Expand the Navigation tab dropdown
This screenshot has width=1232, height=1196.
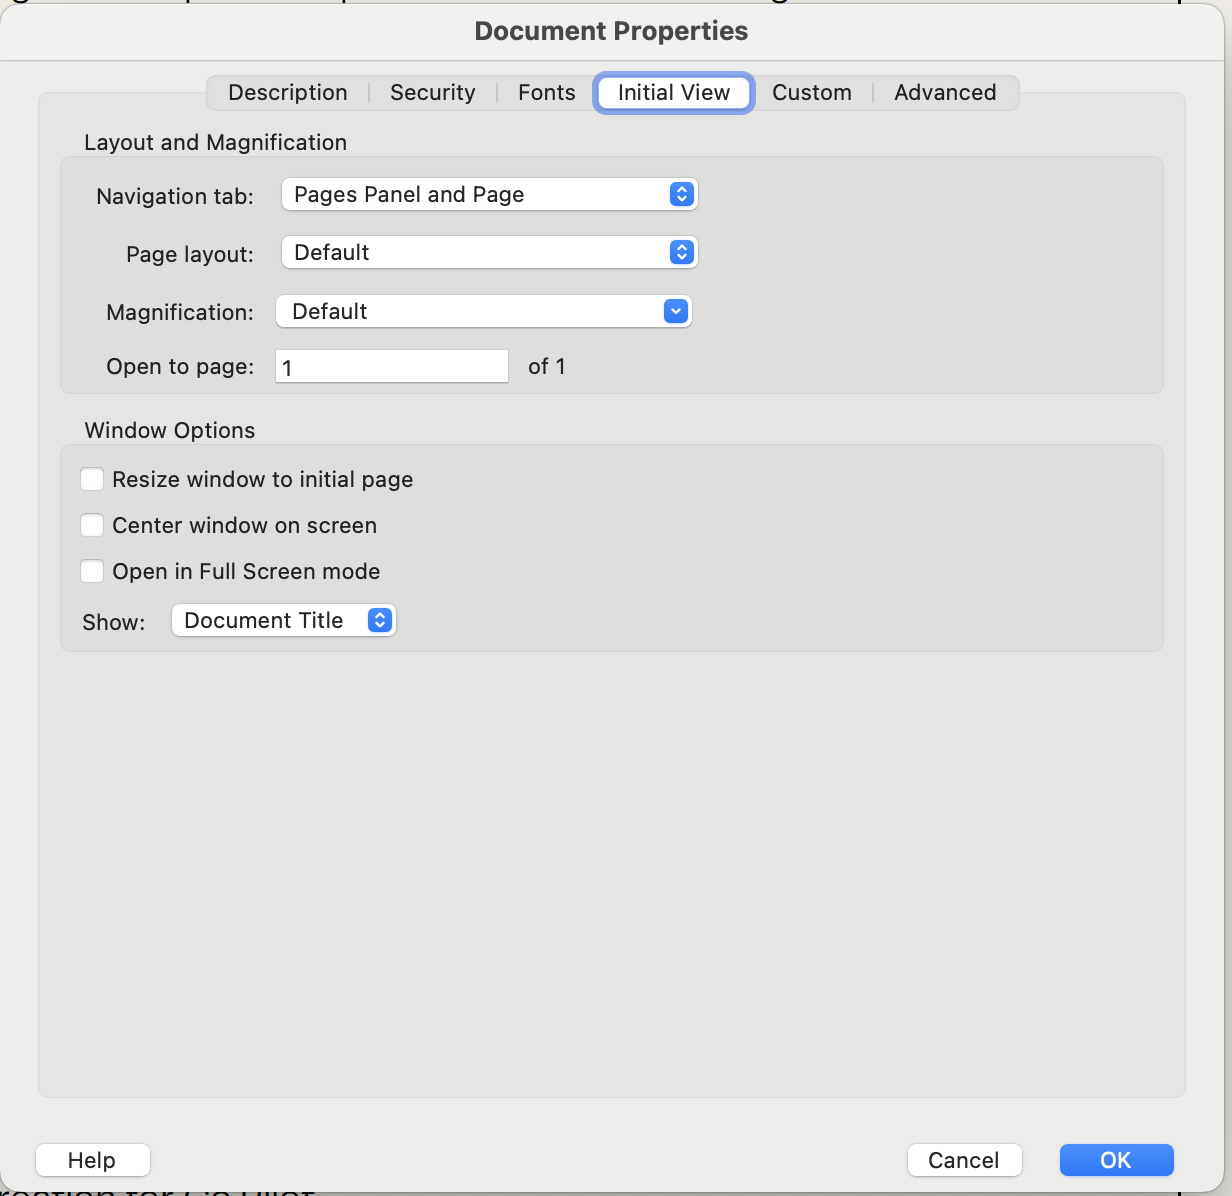(x=488, y=195)
